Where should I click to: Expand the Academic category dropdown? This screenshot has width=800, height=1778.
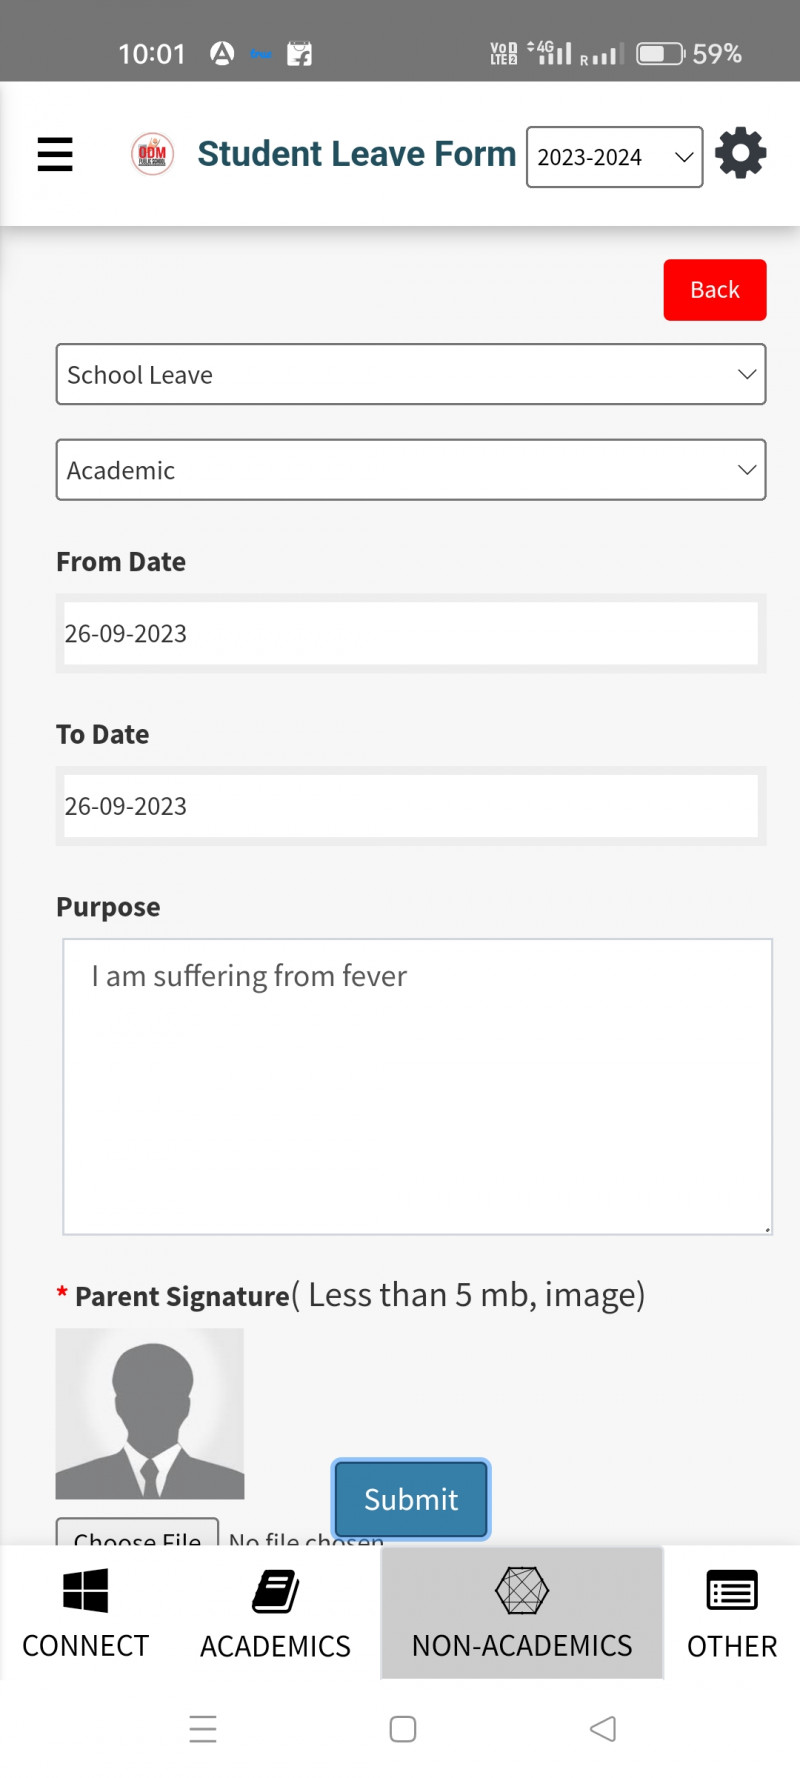[411, 470]
